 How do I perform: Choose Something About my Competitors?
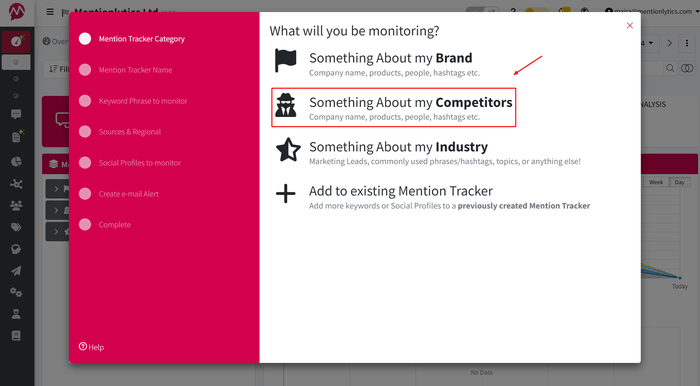coord(393,108)
